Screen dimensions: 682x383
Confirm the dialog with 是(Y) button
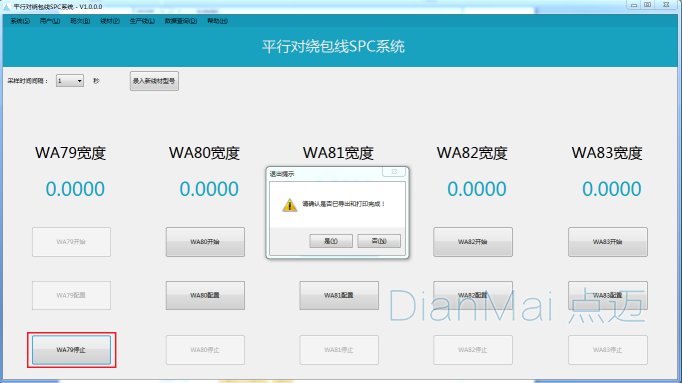click(x=331, y=241)
